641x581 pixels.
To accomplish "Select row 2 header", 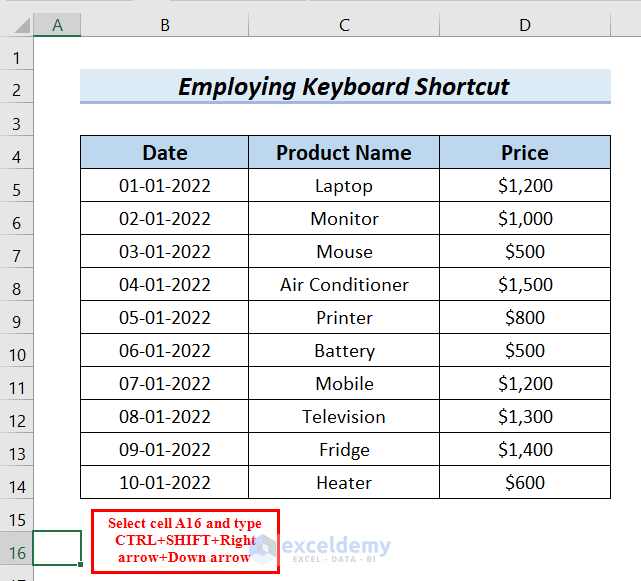I will 16,86.
